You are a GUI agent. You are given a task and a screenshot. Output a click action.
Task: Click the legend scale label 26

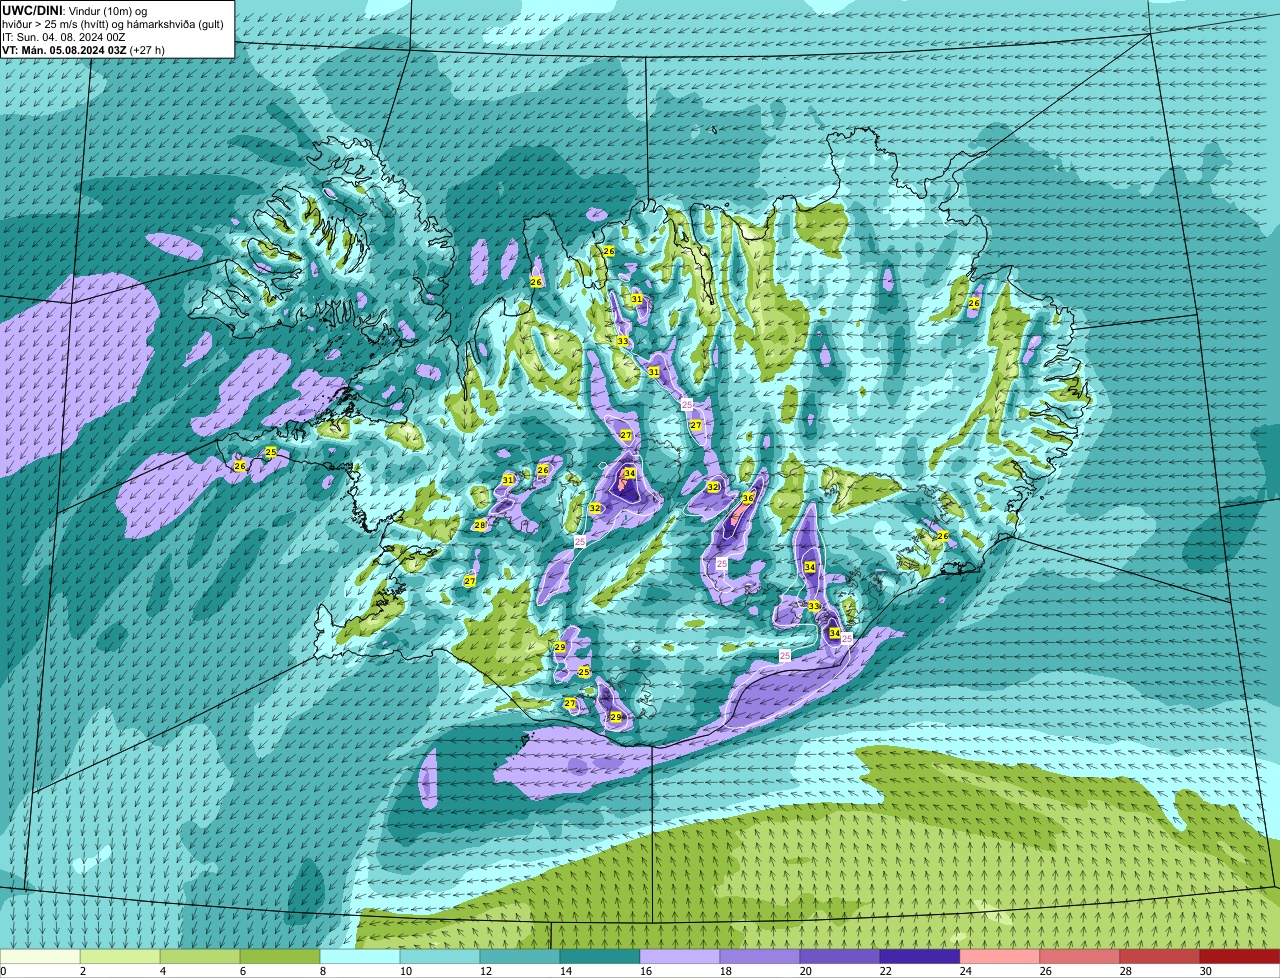(1045, 971)
